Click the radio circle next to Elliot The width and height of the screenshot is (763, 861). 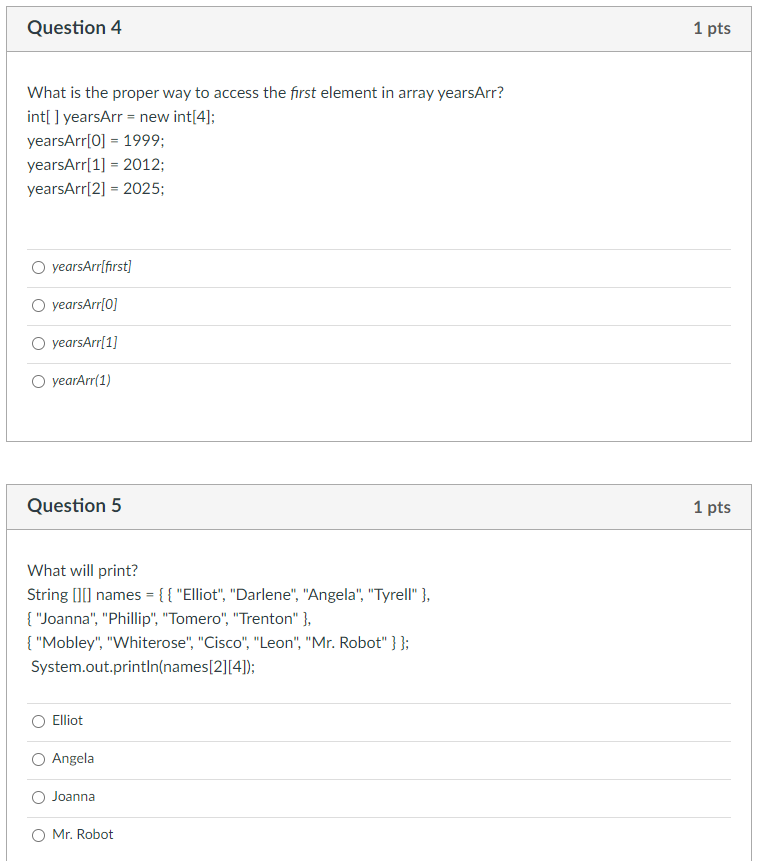point(38,720)
